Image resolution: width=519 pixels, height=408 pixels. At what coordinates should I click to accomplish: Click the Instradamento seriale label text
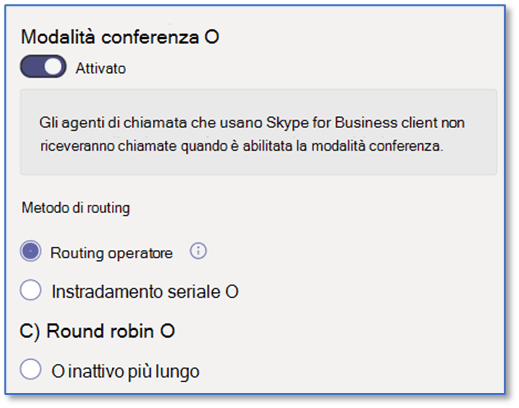click(x=136, y=292)
